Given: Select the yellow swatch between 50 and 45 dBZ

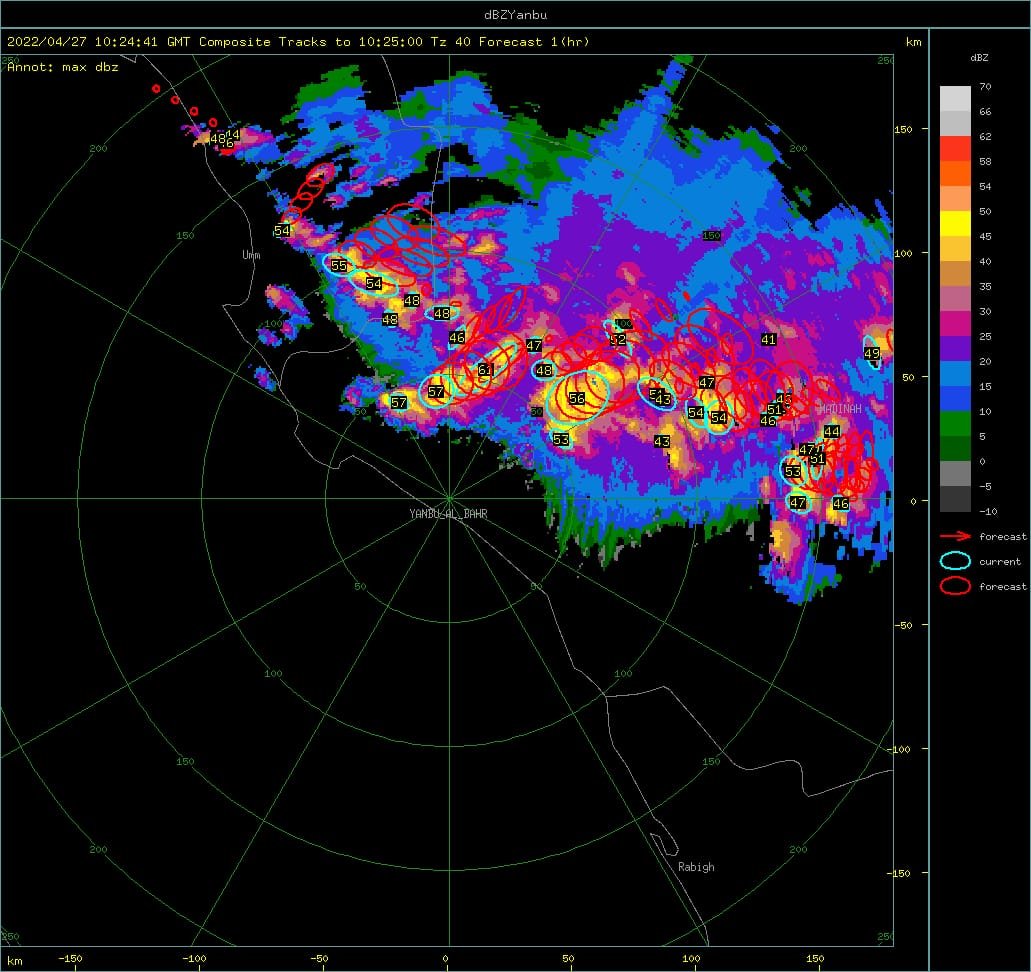Looking at the screenshot, I should pos(955,224).
